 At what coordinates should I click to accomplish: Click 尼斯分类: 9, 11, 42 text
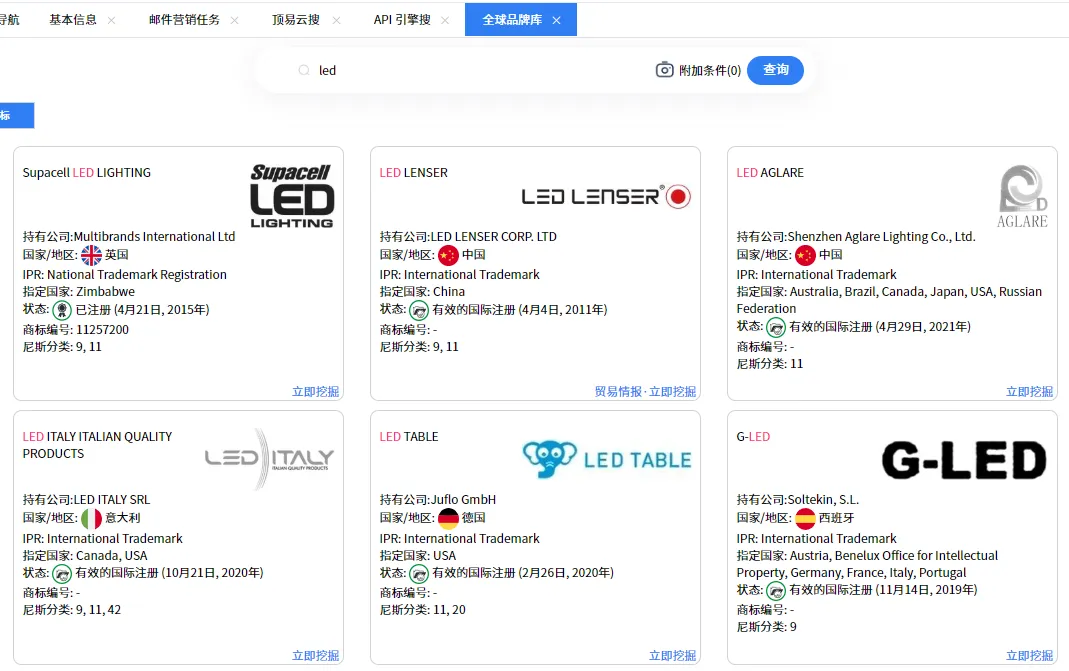pyautogui.click(x=72, y=610)
